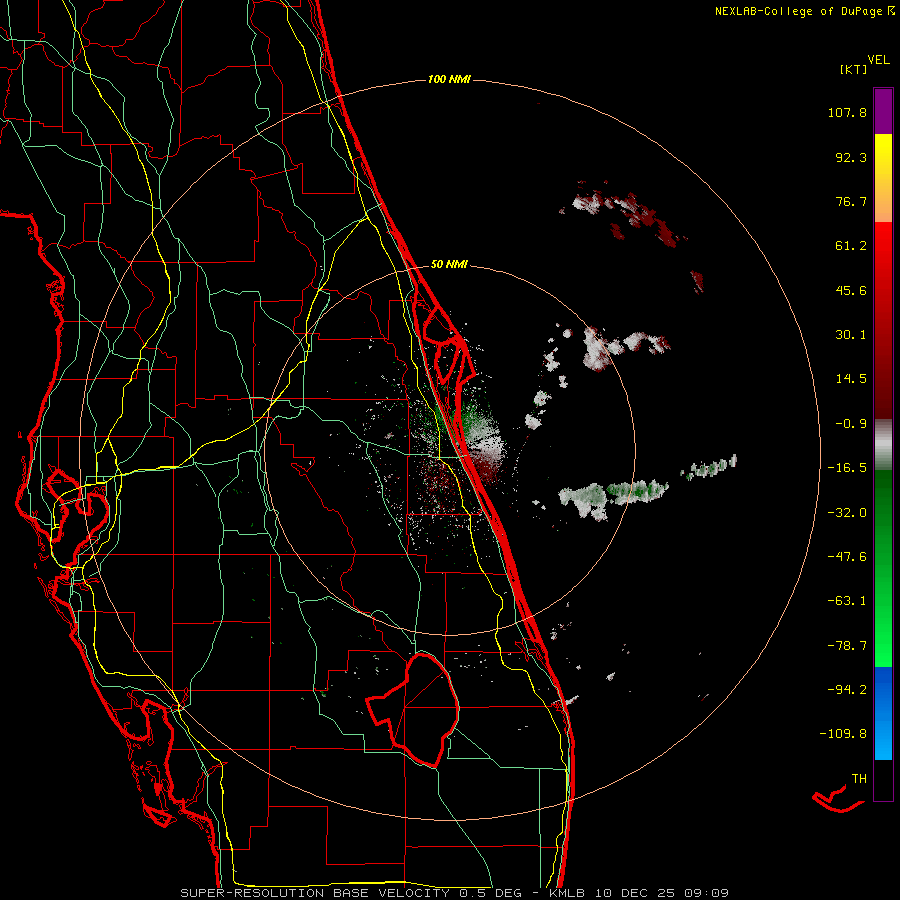Image resolution: width=900 pixels, height=900 pixels.
Task: Select the -109.8 scale value
Action: pyautogui.click(x=843, y=734)
